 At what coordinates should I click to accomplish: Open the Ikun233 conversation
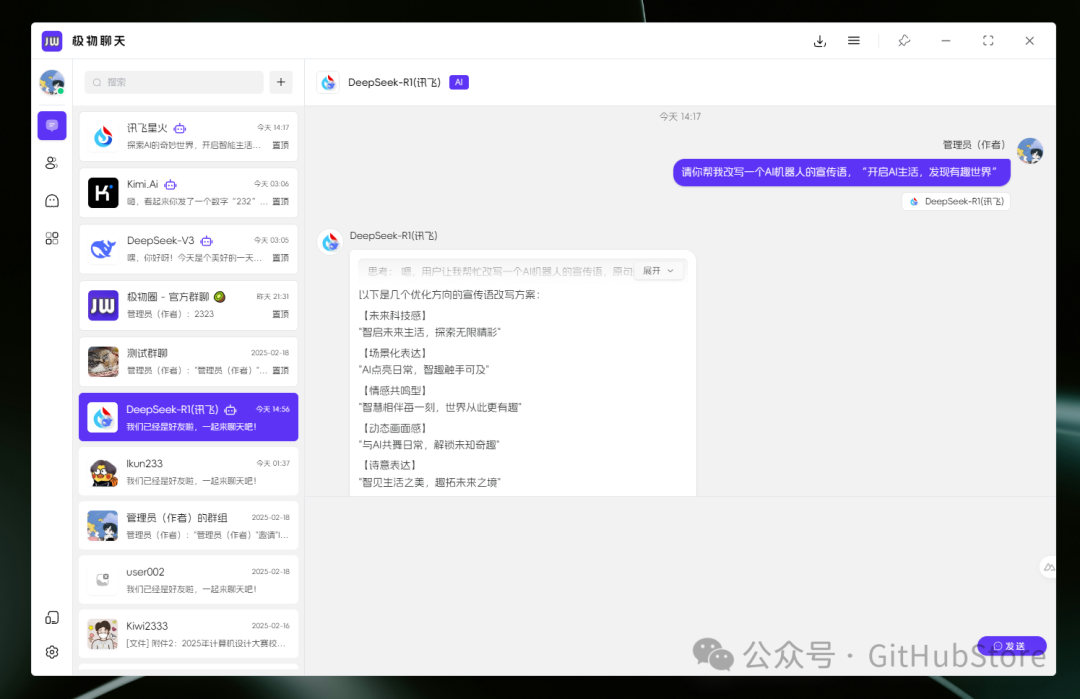tap(188, 472)
